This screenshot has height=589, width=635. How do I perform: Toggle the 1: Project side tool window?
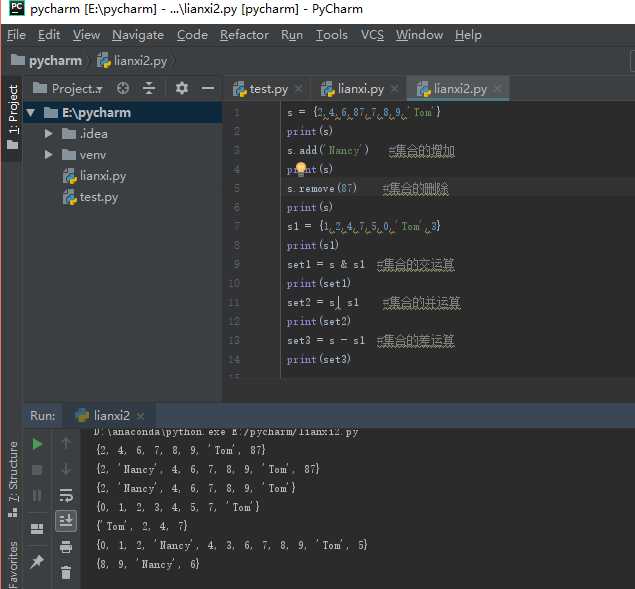(13, 117)
